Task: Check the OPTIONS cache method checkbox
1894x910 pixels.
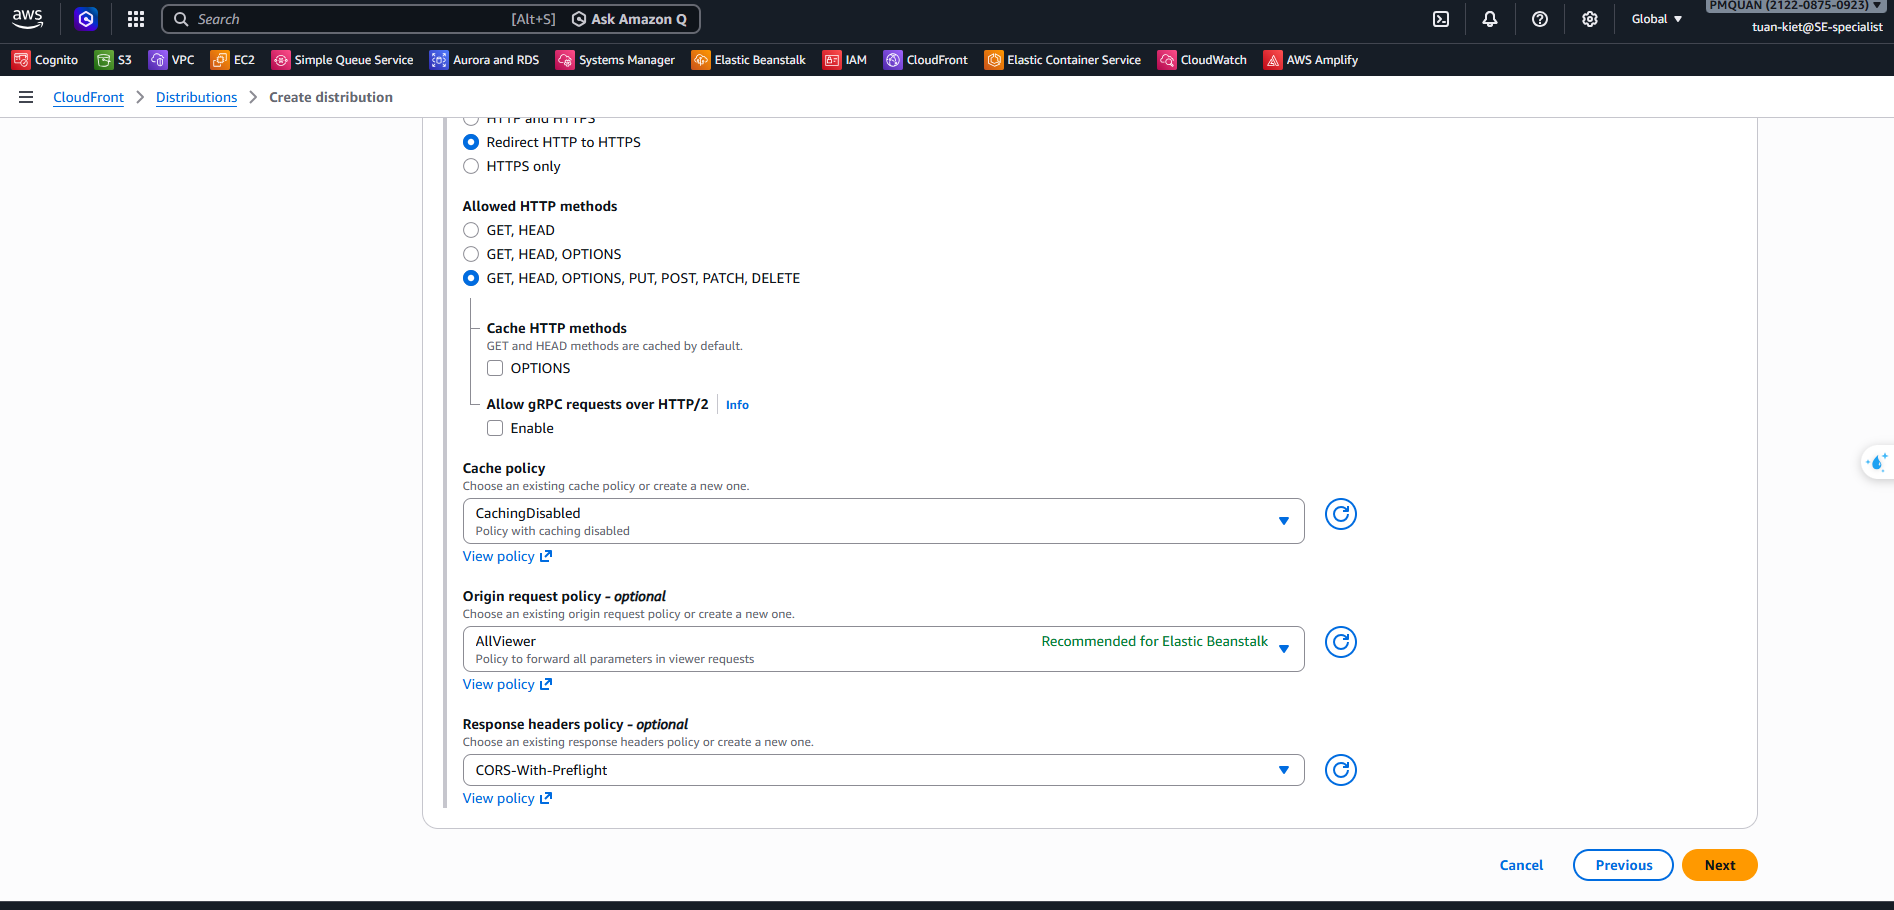Action: pos(495,368)
